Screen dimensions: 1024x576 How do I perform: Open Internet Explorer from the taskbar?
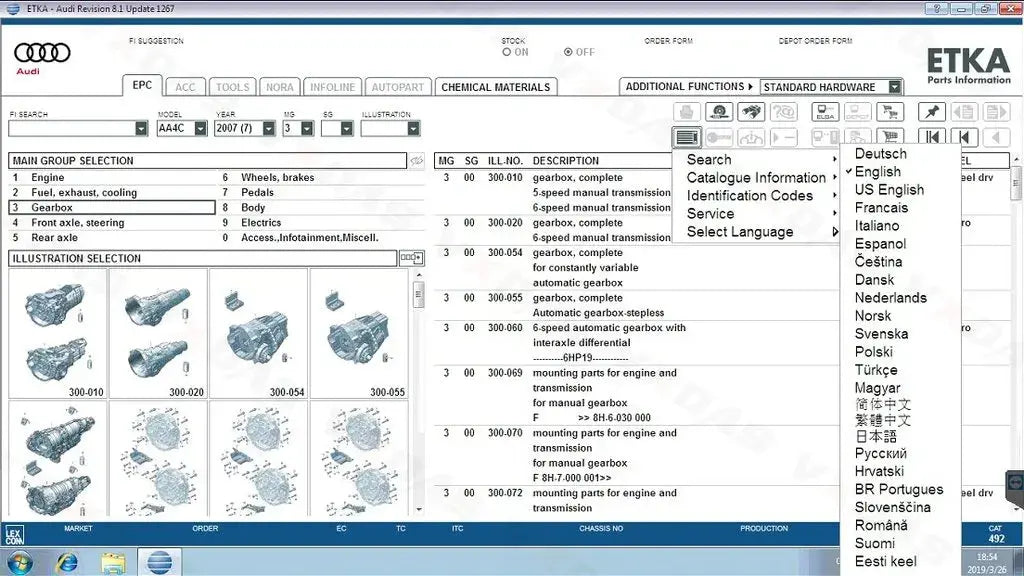click(67, 561)
